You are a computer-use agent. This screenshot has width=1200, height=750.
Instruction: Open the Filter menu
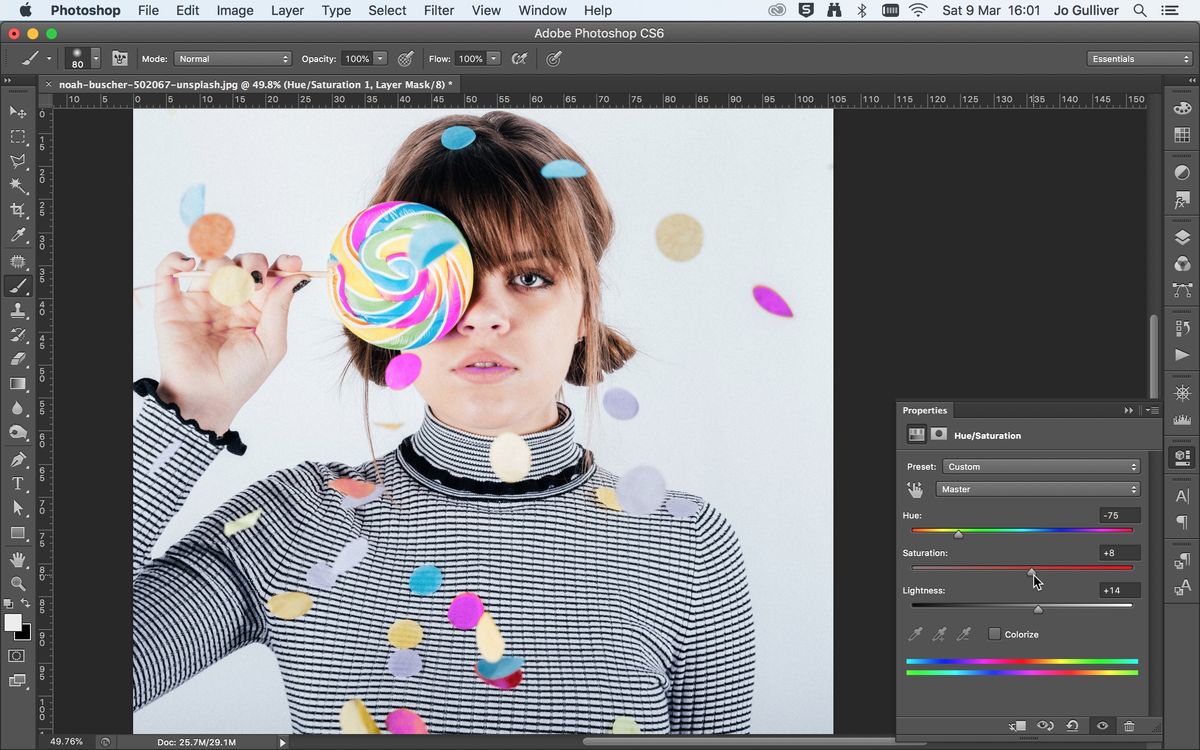[439, 10]
